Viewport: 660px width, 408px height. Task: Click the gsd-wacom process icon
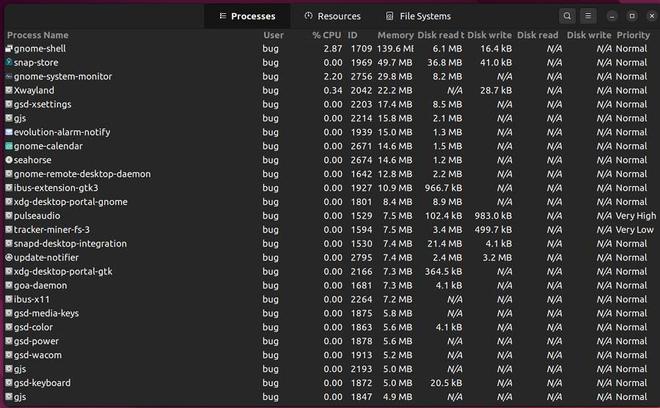pyautogui.click(x=9, y=355)
